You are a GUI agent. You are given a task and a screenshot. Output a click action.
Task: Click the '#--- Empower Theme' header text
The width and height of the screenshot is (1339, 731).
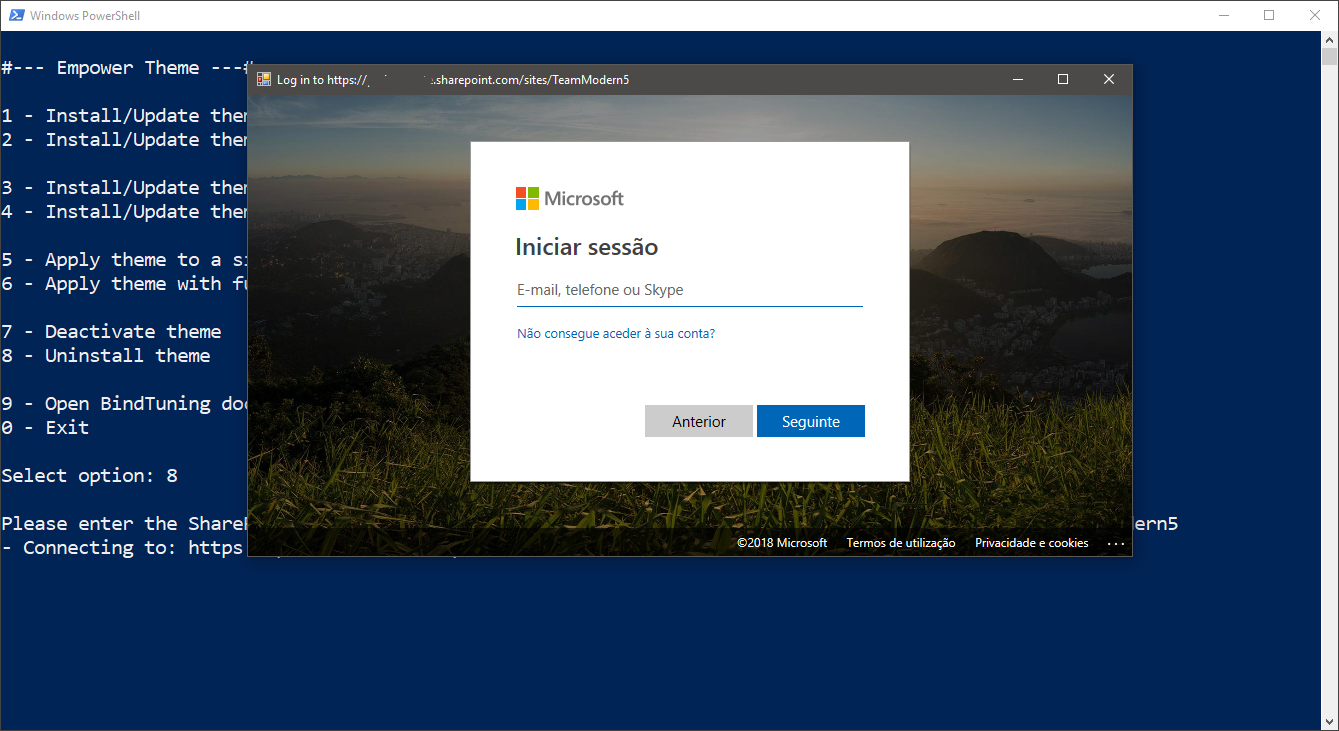point(124,67)
